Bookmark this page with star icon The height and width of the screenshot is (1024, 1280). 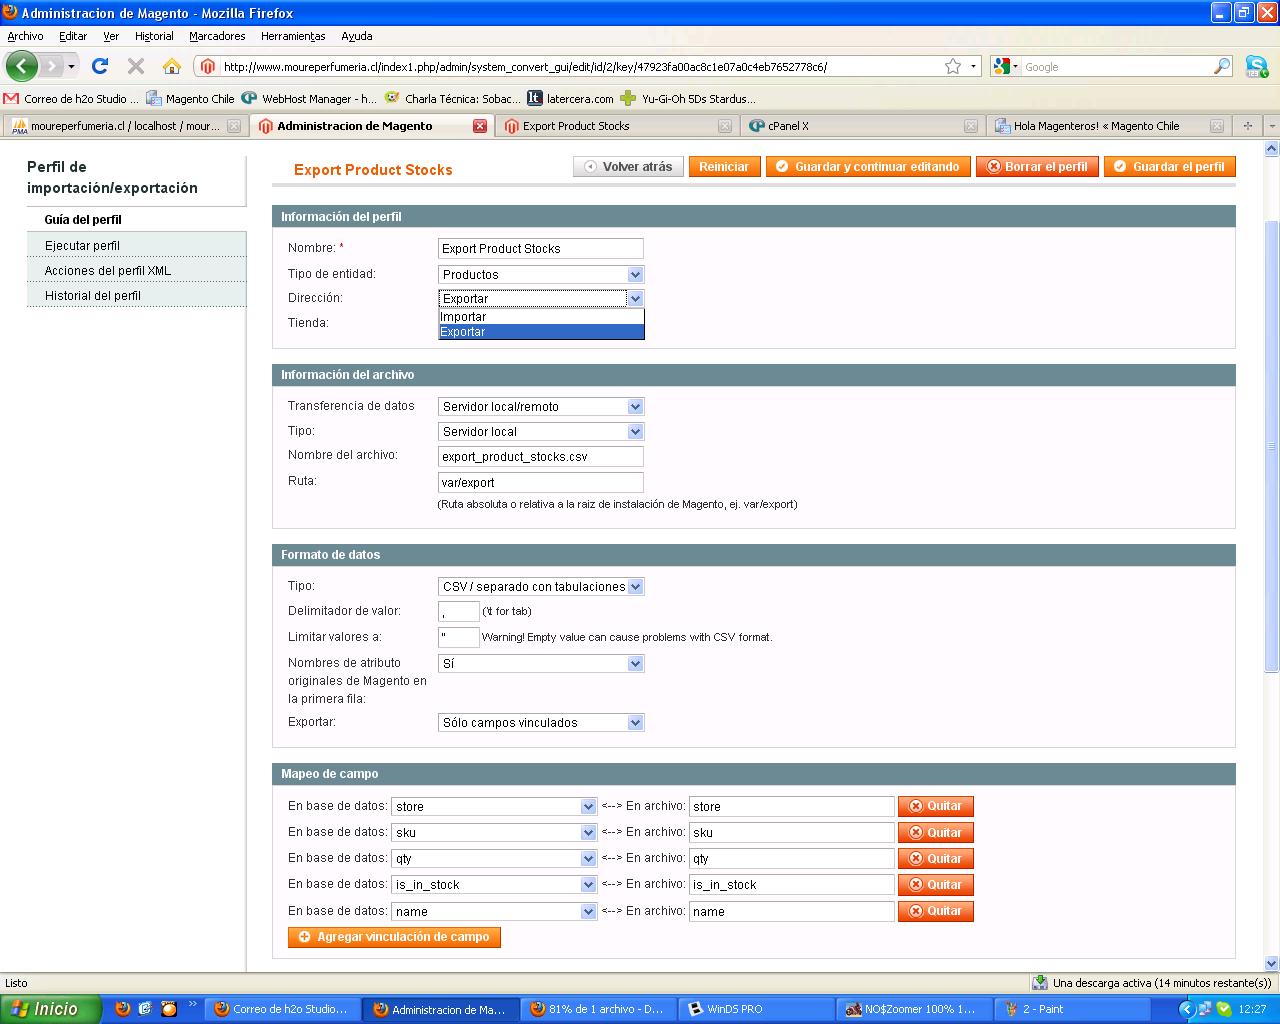[953, 66]
